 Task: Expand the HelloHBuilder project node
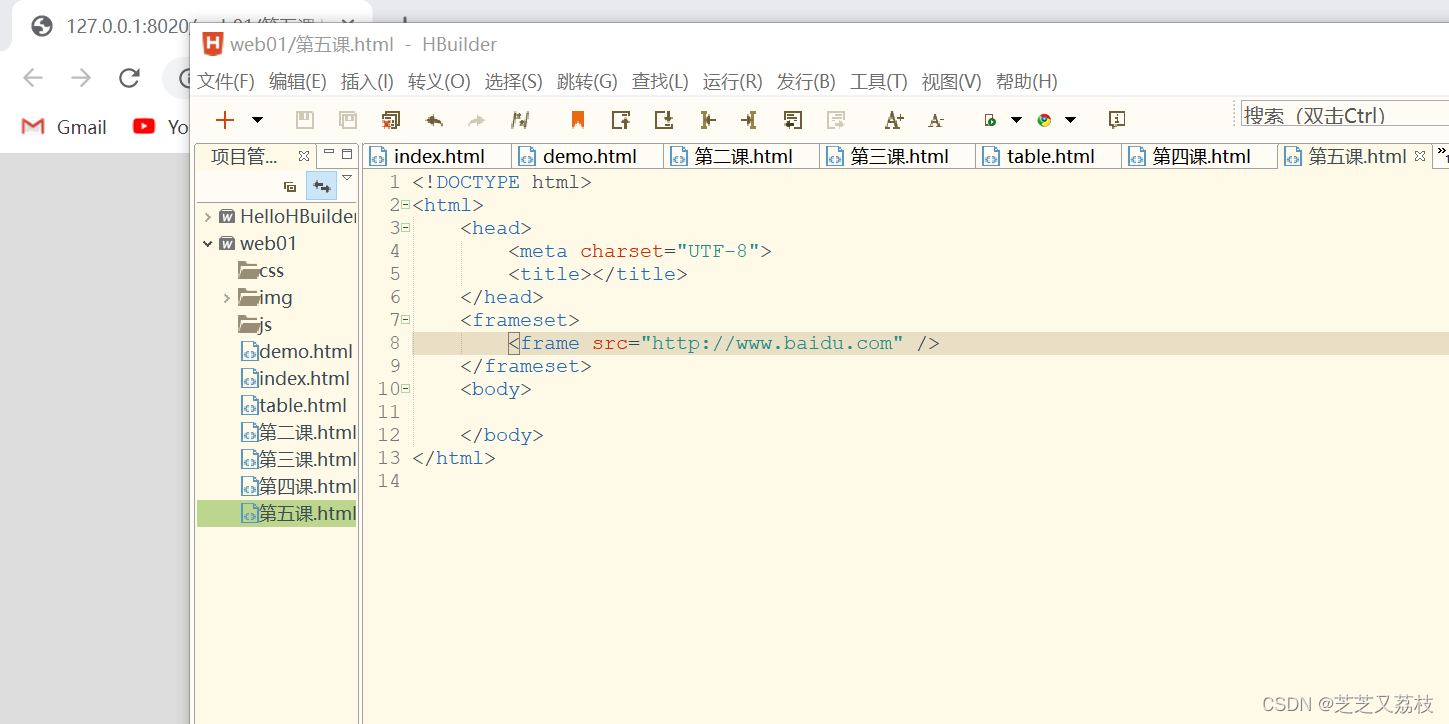coord(208,217)
